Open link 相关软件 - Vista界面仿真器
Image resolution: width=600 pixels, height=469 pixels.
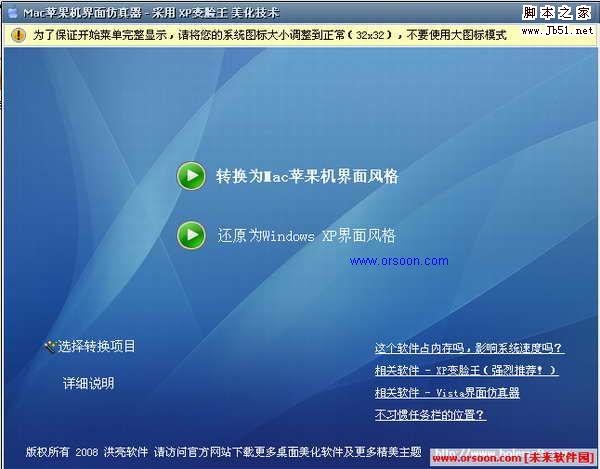[447, 392]
